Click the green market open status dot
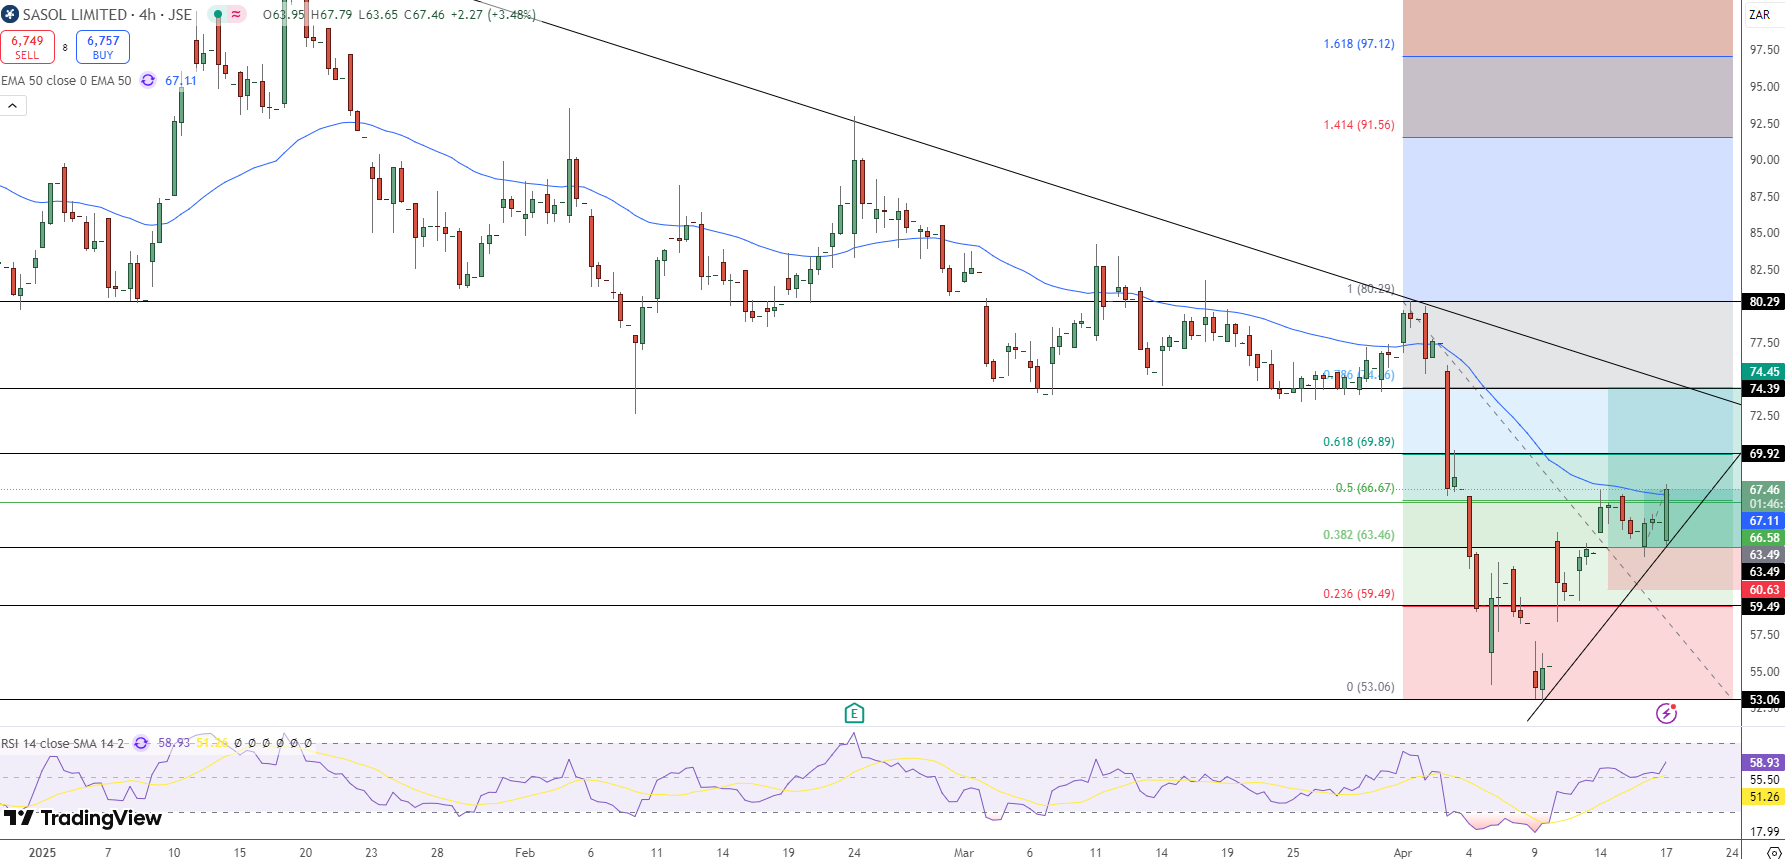The width and height of the screenshot is (1785, 859). coord(217,15)
